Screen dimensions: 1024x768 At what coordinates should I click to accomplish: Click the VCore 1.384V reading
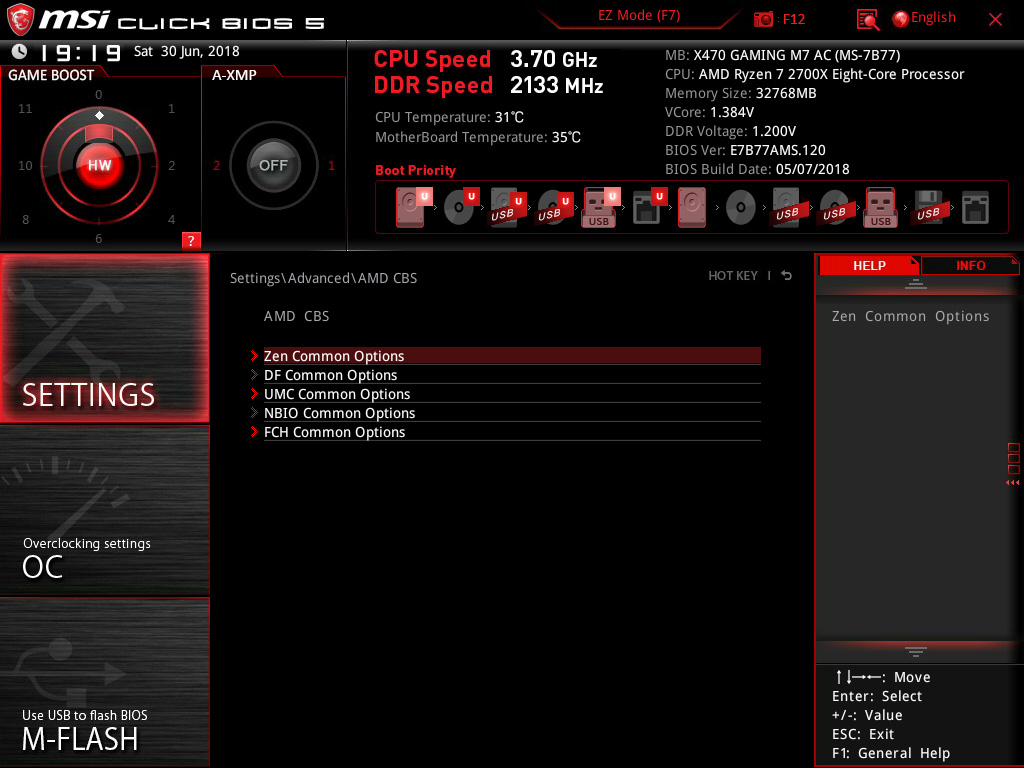tap(709, 112)
